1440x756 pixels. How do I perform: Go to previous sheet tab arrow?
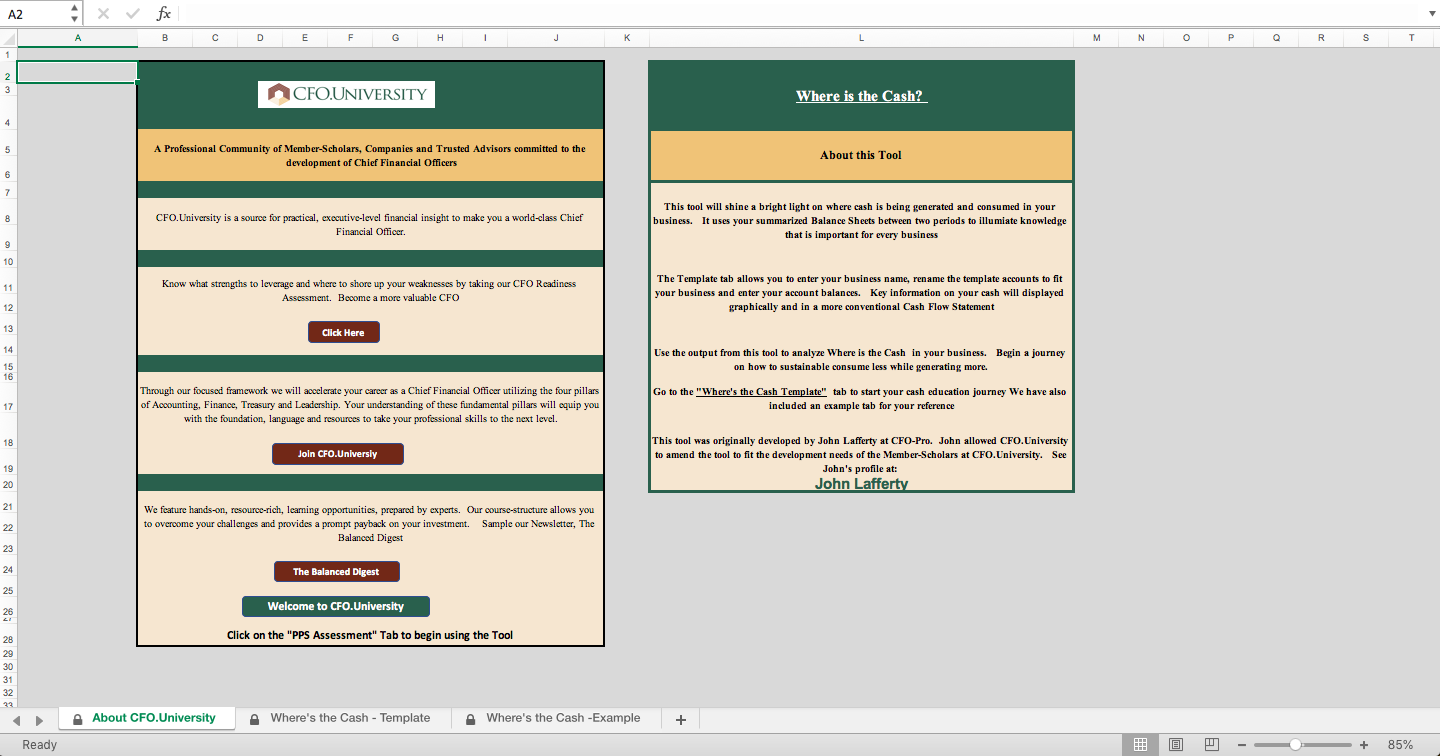15,720
